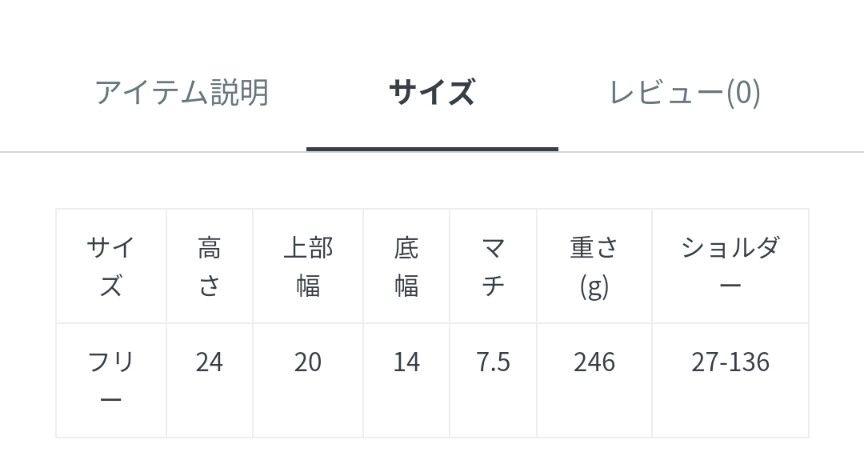864x466 pixels.
Task: Select the フリー size cell
Action: coord(111,380)
